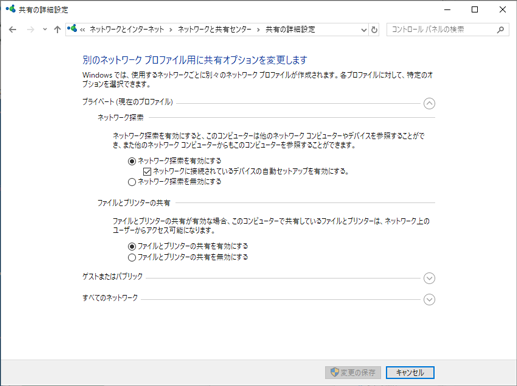The image size is (517, 386).
Task: Go back using the left arrow
Action: click(13, 30)
